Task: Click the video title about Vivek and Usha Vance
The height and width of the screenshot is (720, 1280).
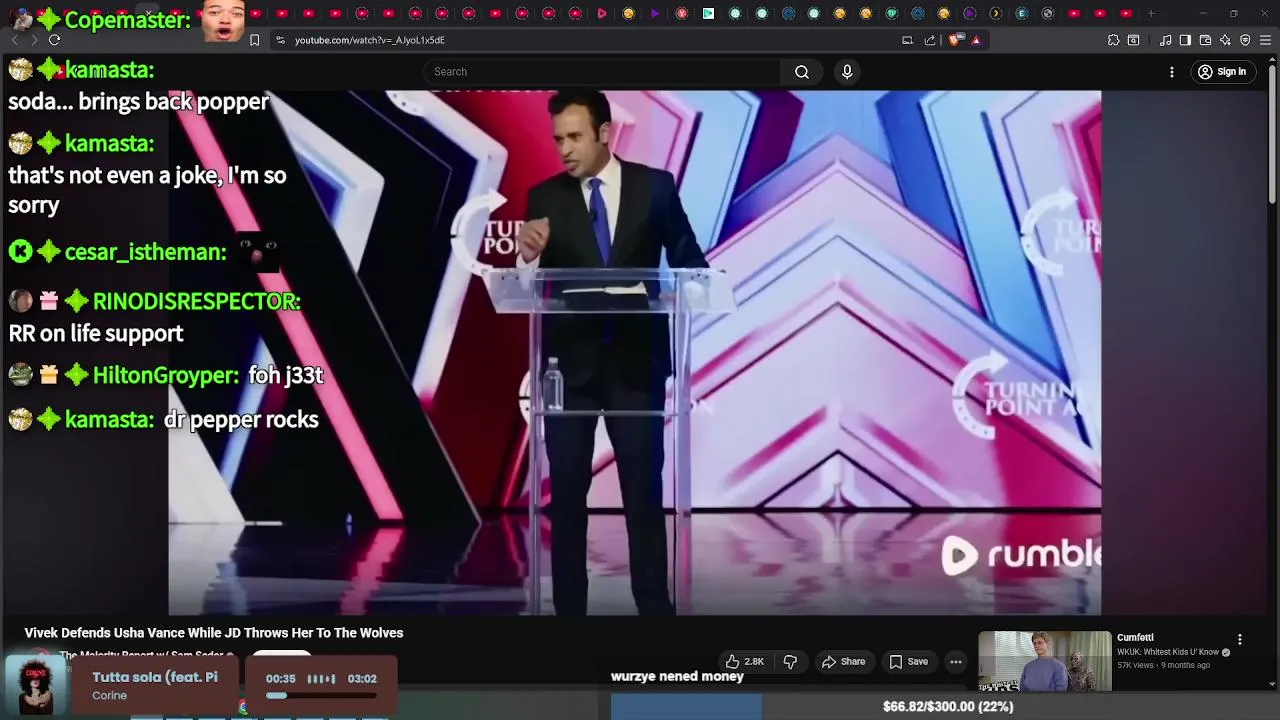Action: coord(214,633)
